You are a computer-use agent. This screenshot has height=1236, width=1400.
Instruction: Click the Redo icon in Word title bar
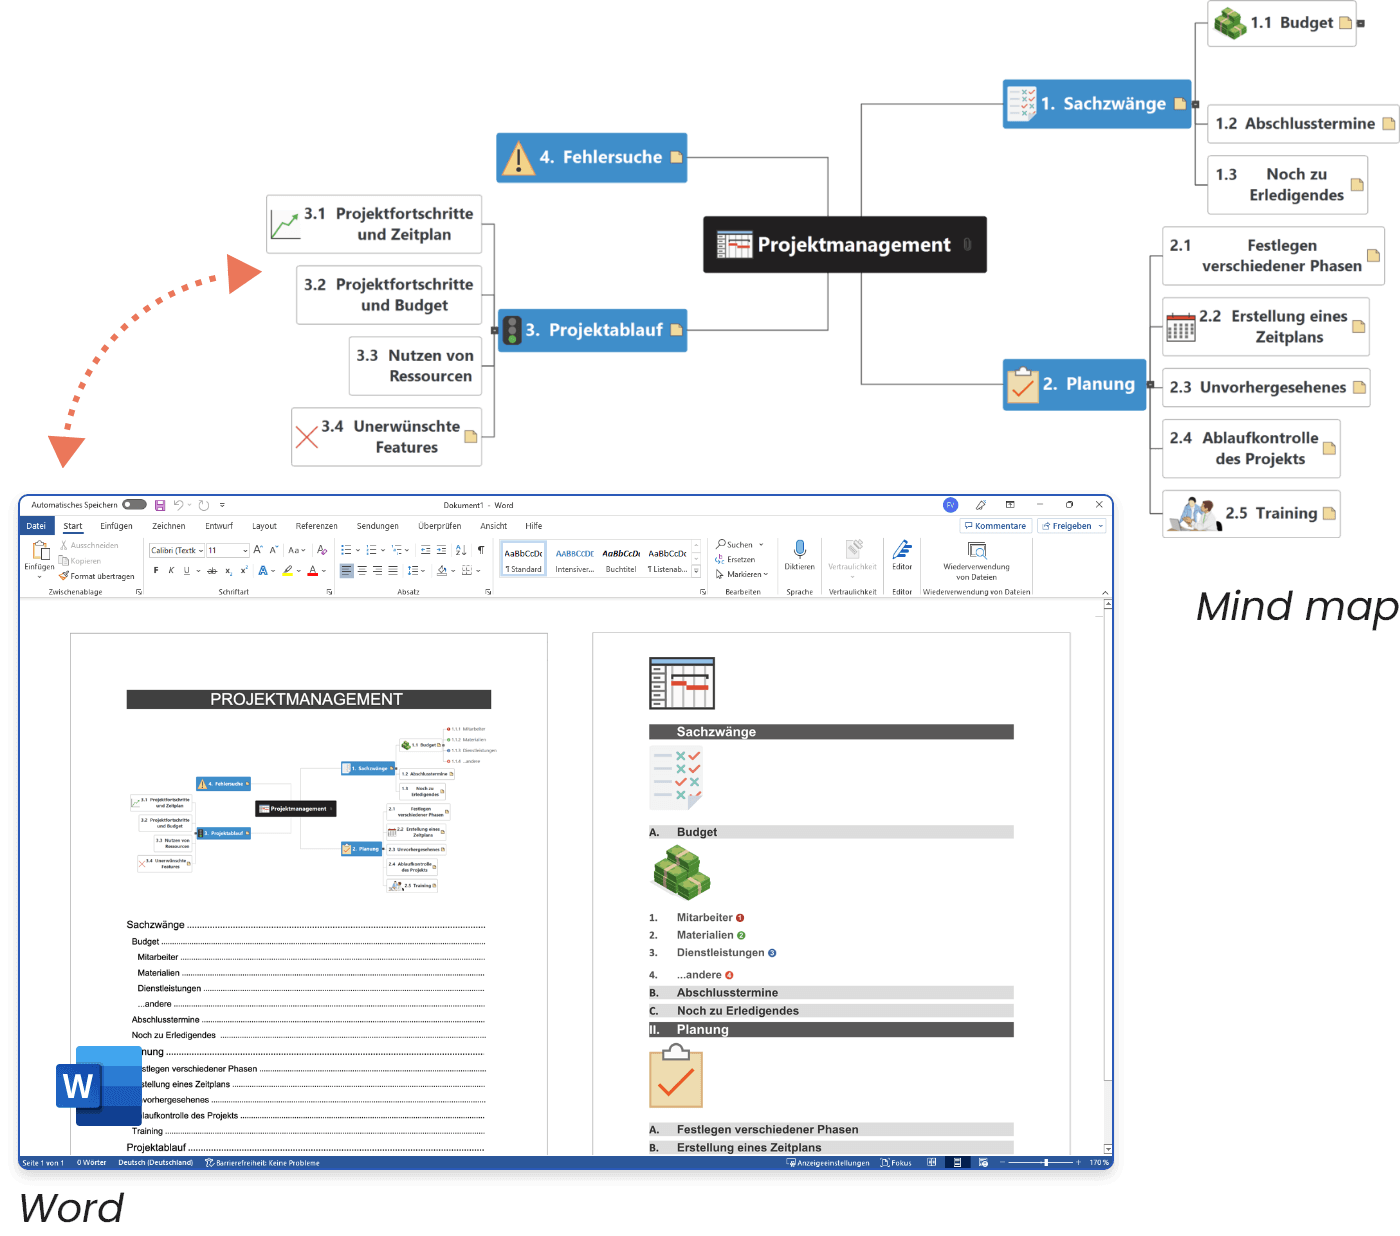tap(204, 505)
